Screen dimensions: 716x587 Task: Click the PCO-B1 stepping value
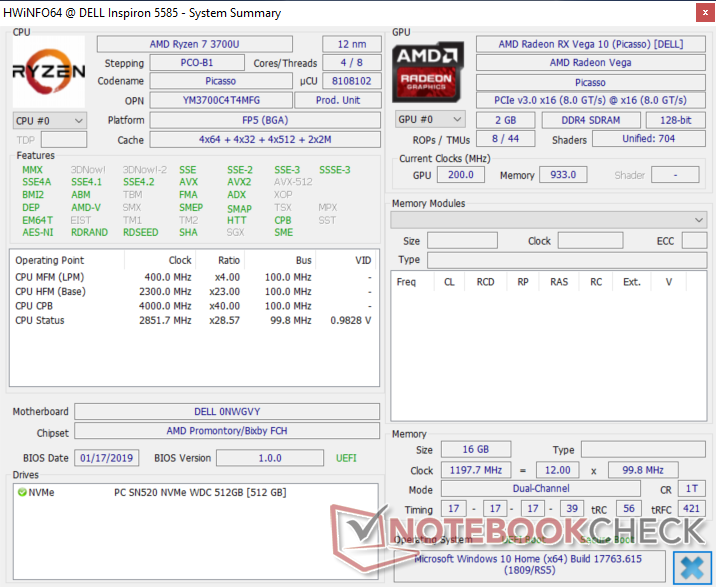click(197, 63)
